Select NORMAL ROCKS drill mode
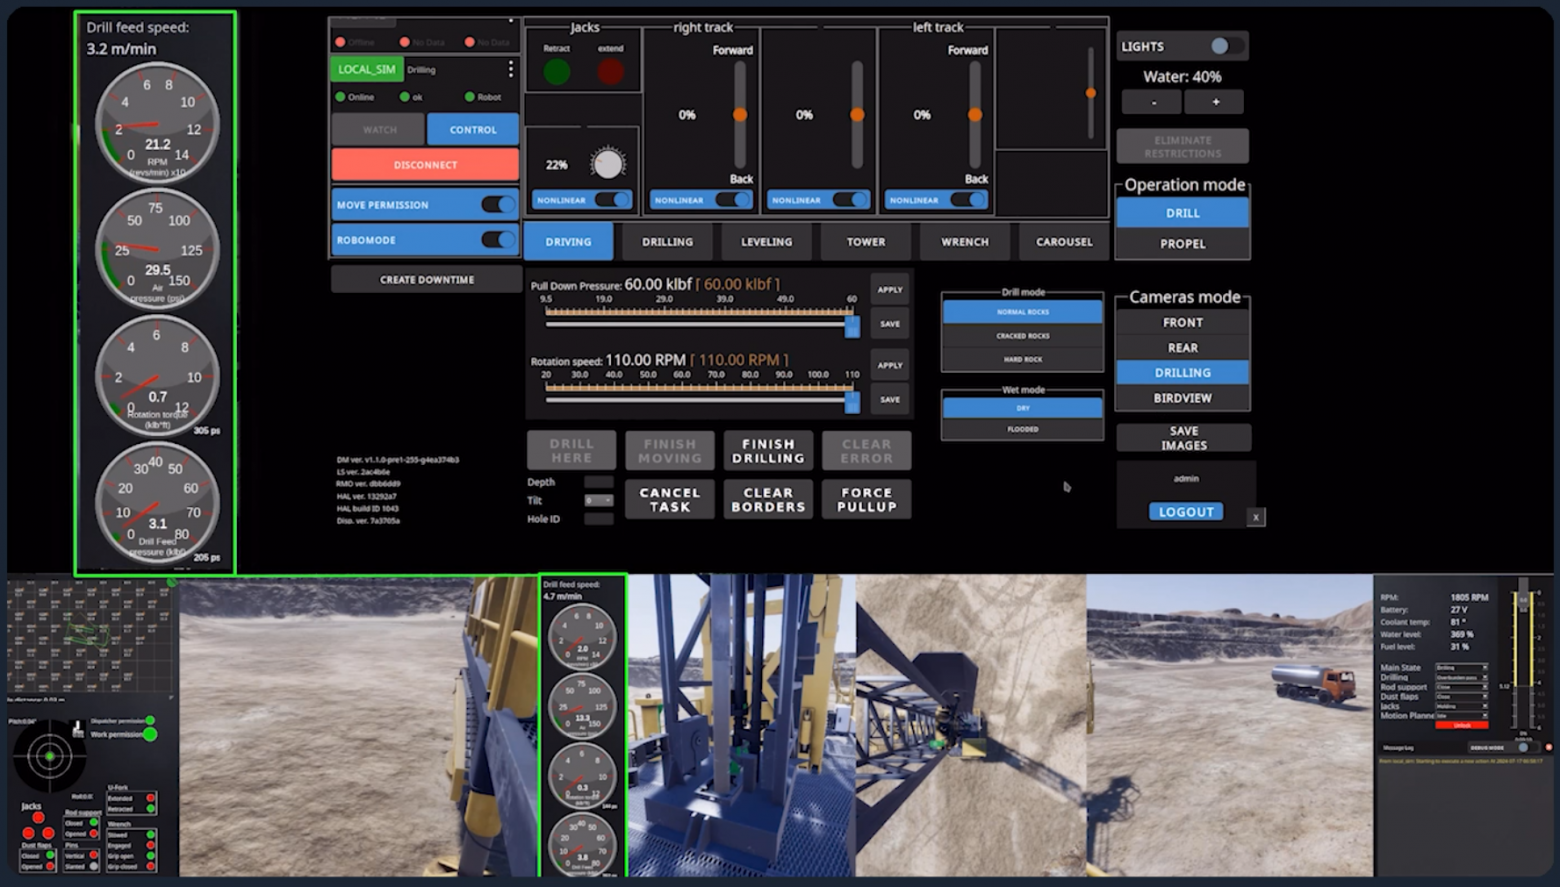This screenshot has width=1560, height=887. click(x=1022, y=312)
